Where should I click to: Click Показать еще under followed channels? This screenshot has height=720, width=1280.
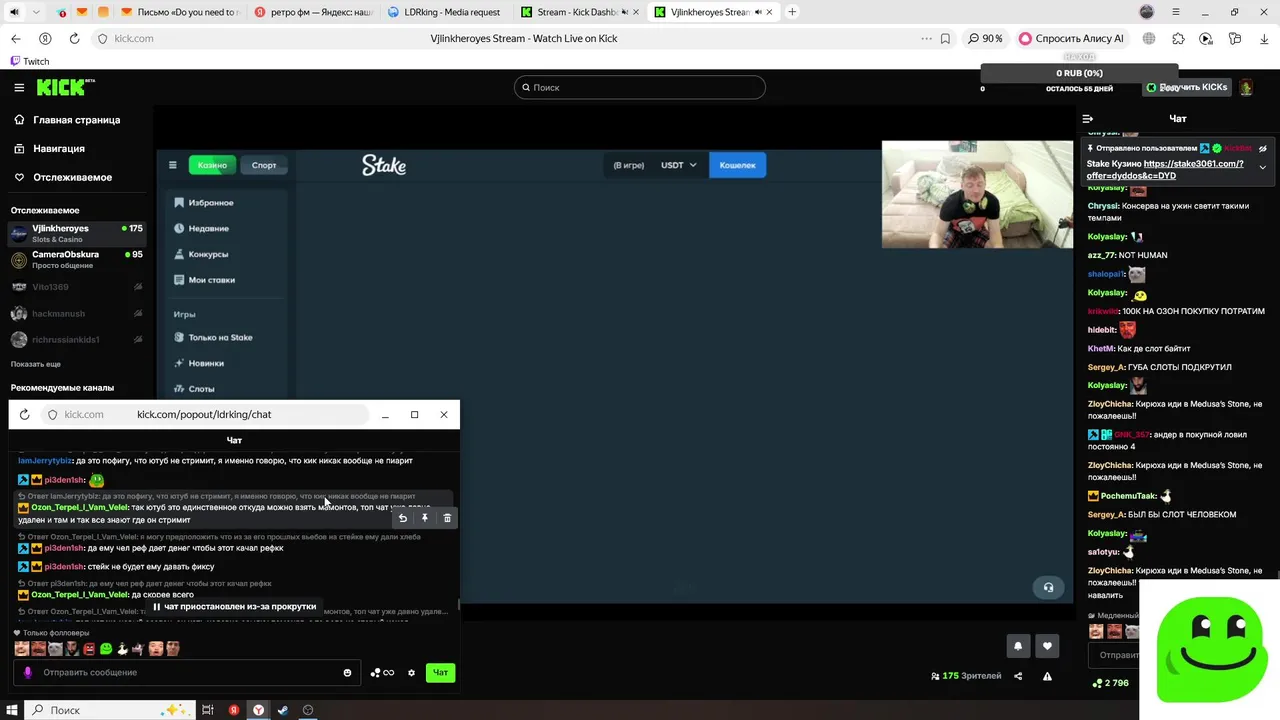(x=36, y=364)
